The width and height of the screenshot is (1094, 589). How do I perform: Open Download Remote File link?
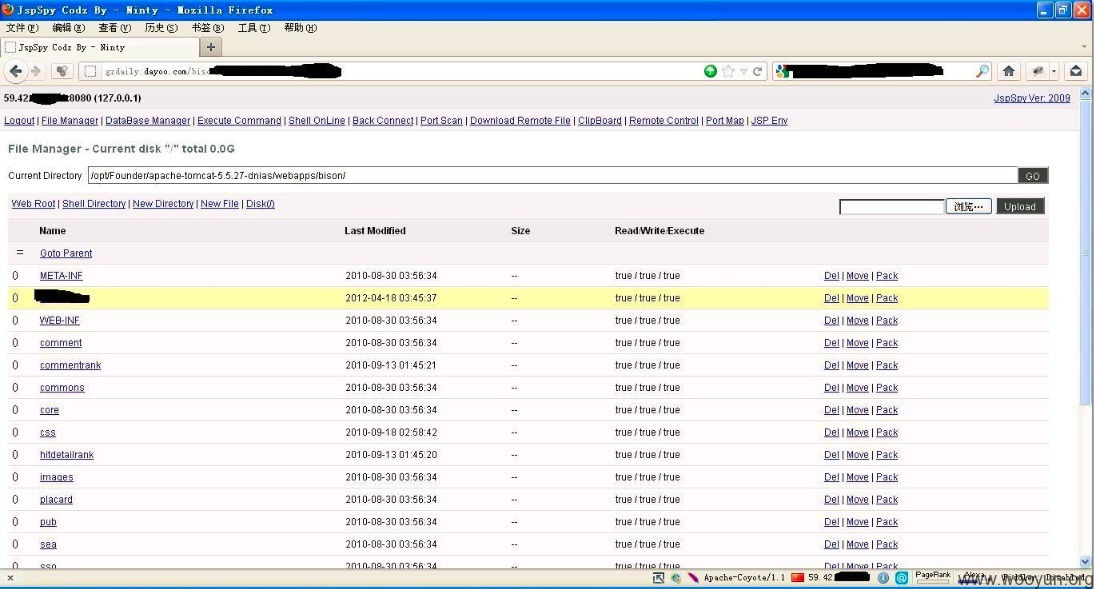(x=520, y=121)
